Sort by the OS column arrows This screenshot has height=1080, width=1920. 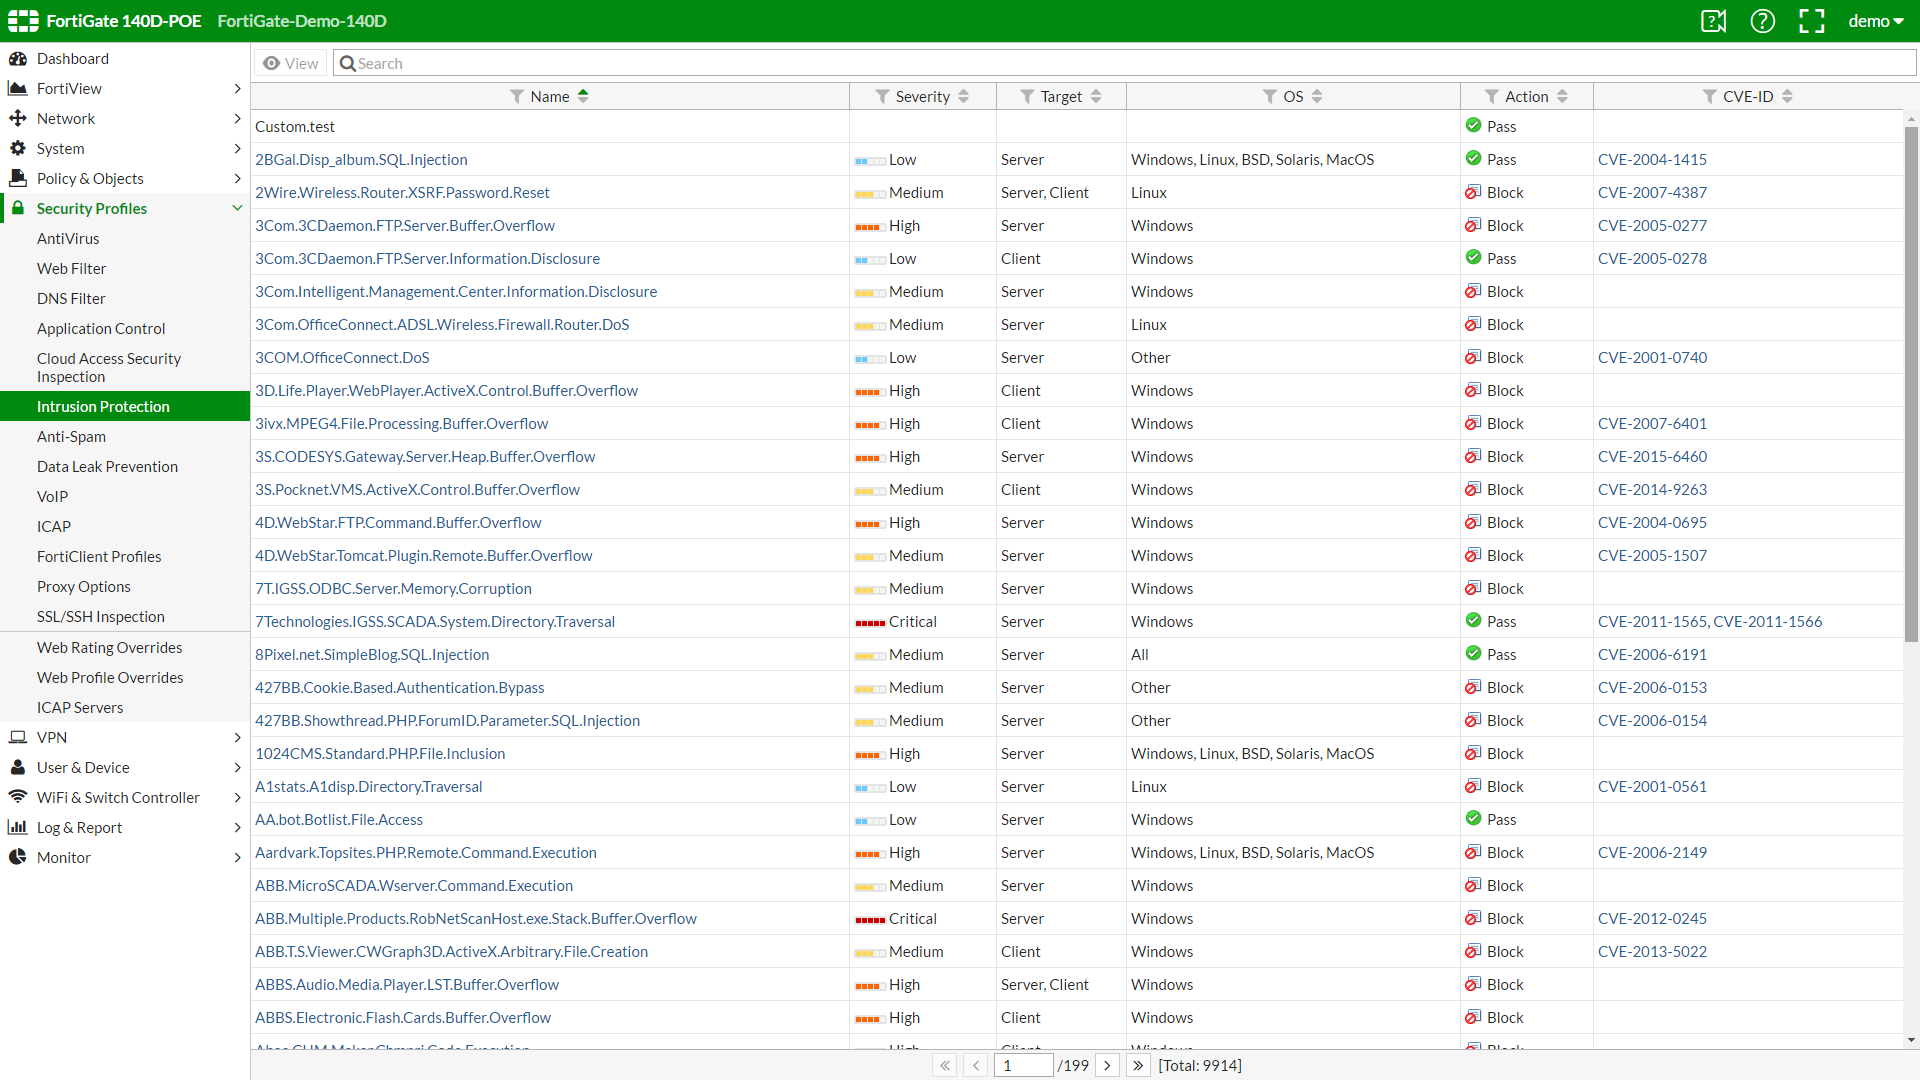pos(1317,96)
